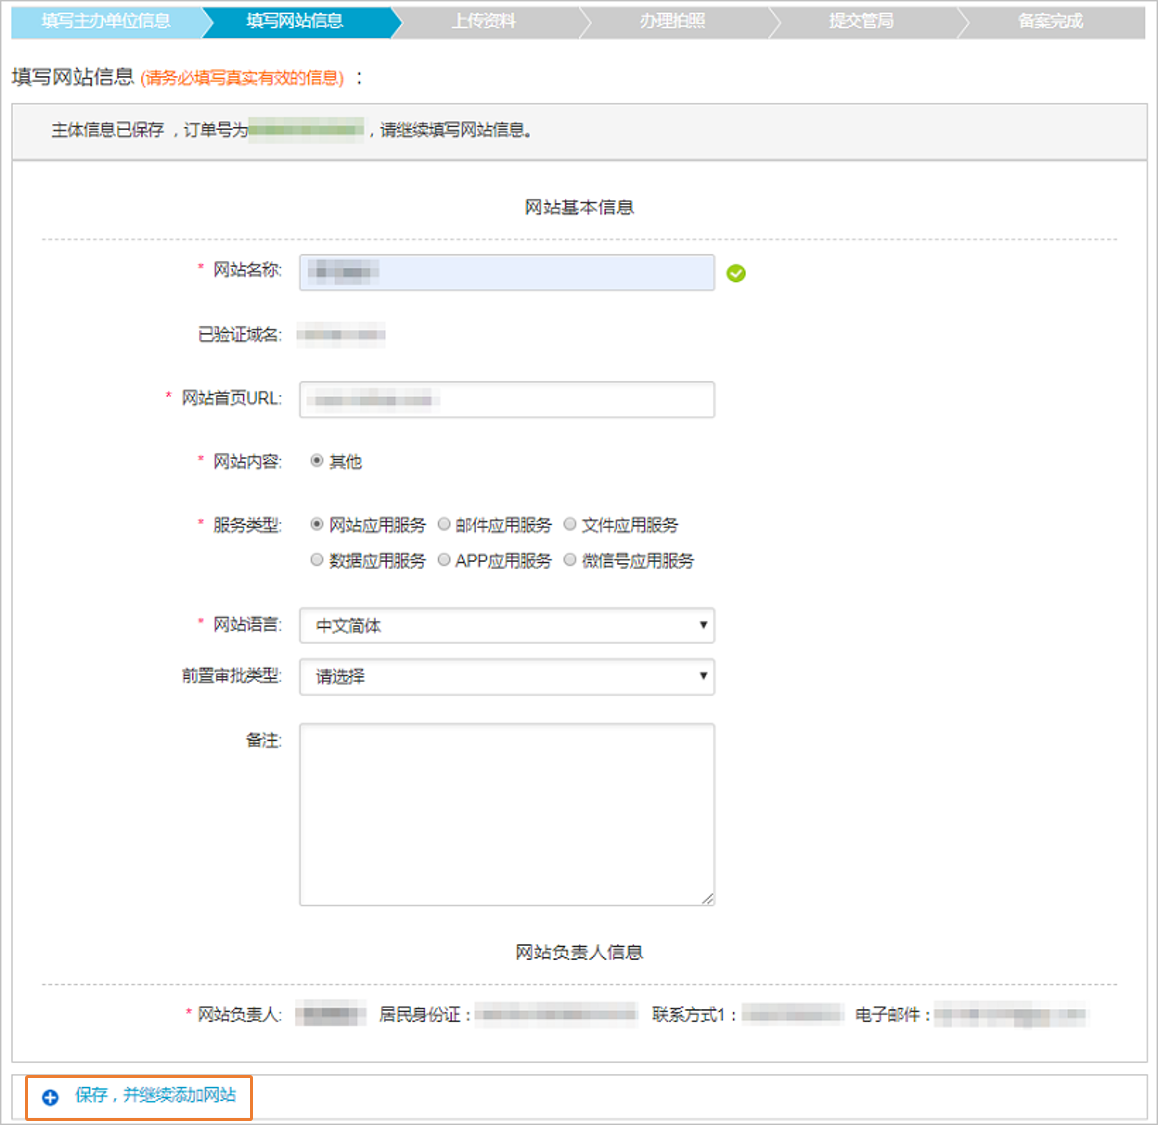Viewport: 1158px width, 1125px height.
Task: Click 填写网站信息 step tab
Action: (x=295, y=21)
